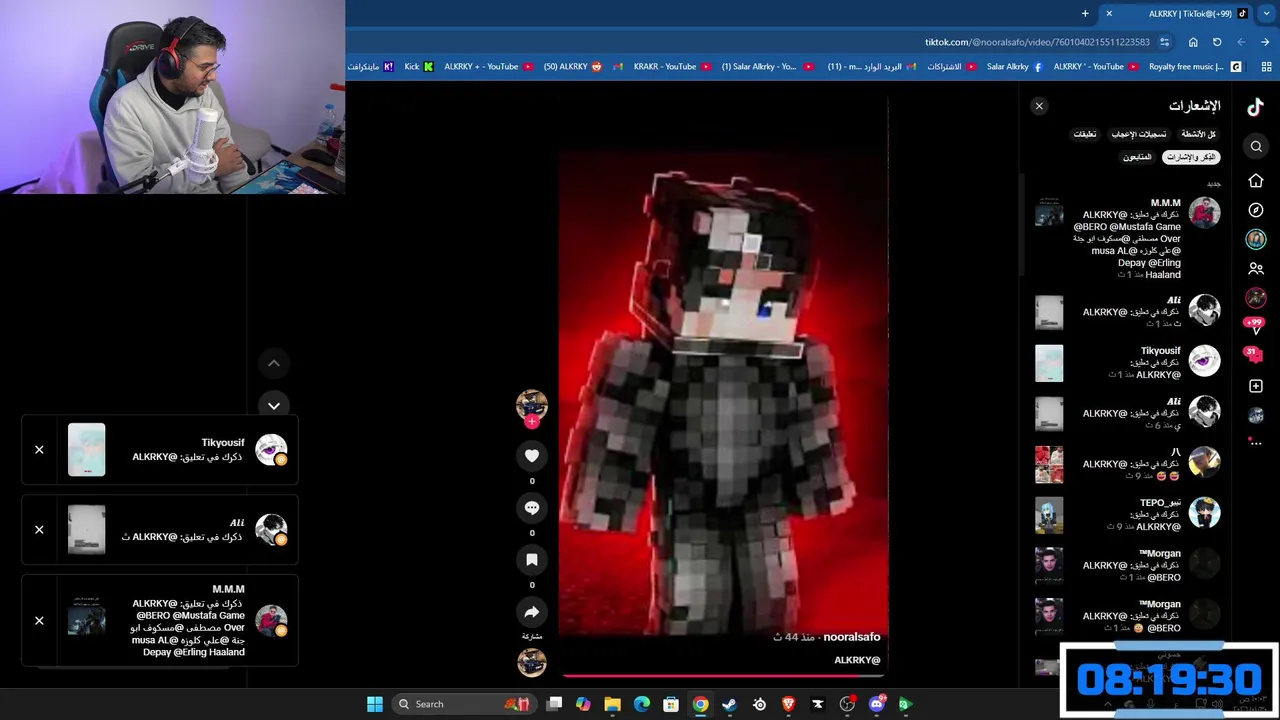
Task: Open the sound disc below share
Action: 532,662
